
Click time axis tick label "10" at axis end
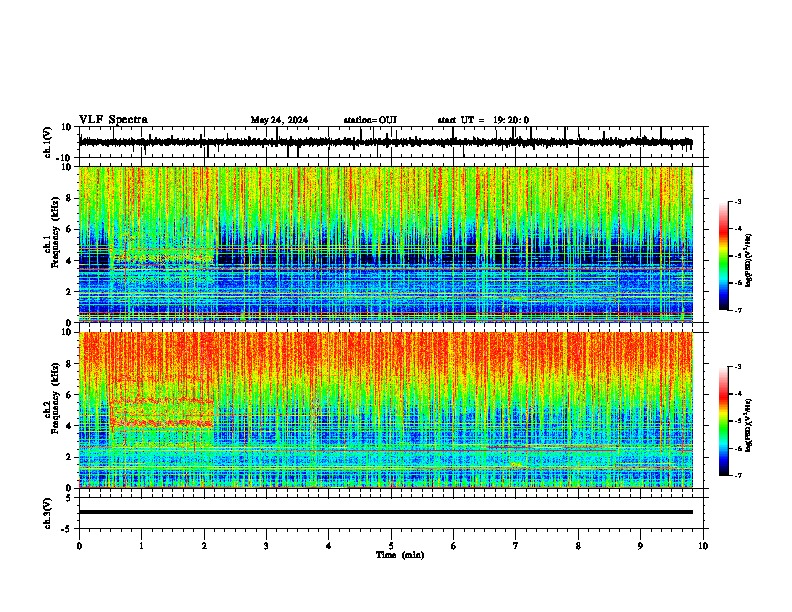(703, 546)
